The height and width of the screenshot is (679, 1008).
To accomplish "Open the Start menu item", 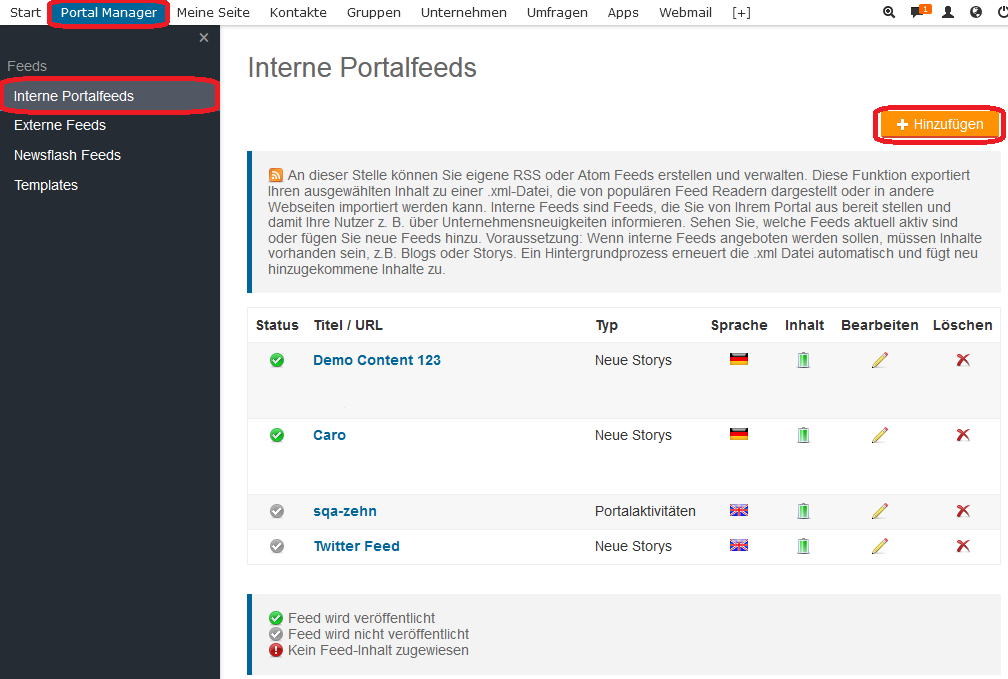I will coord(26,12).
